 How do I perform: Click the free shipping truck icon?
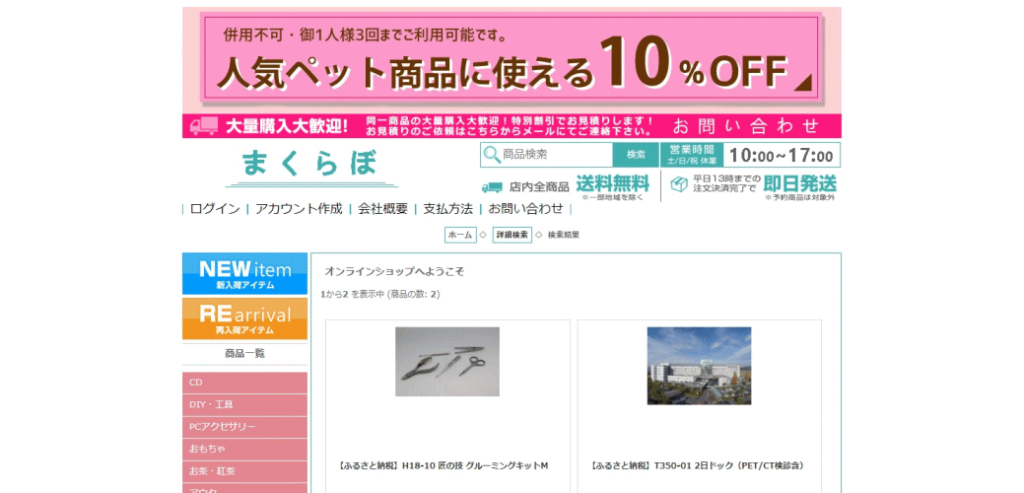(x=492, y=187)
